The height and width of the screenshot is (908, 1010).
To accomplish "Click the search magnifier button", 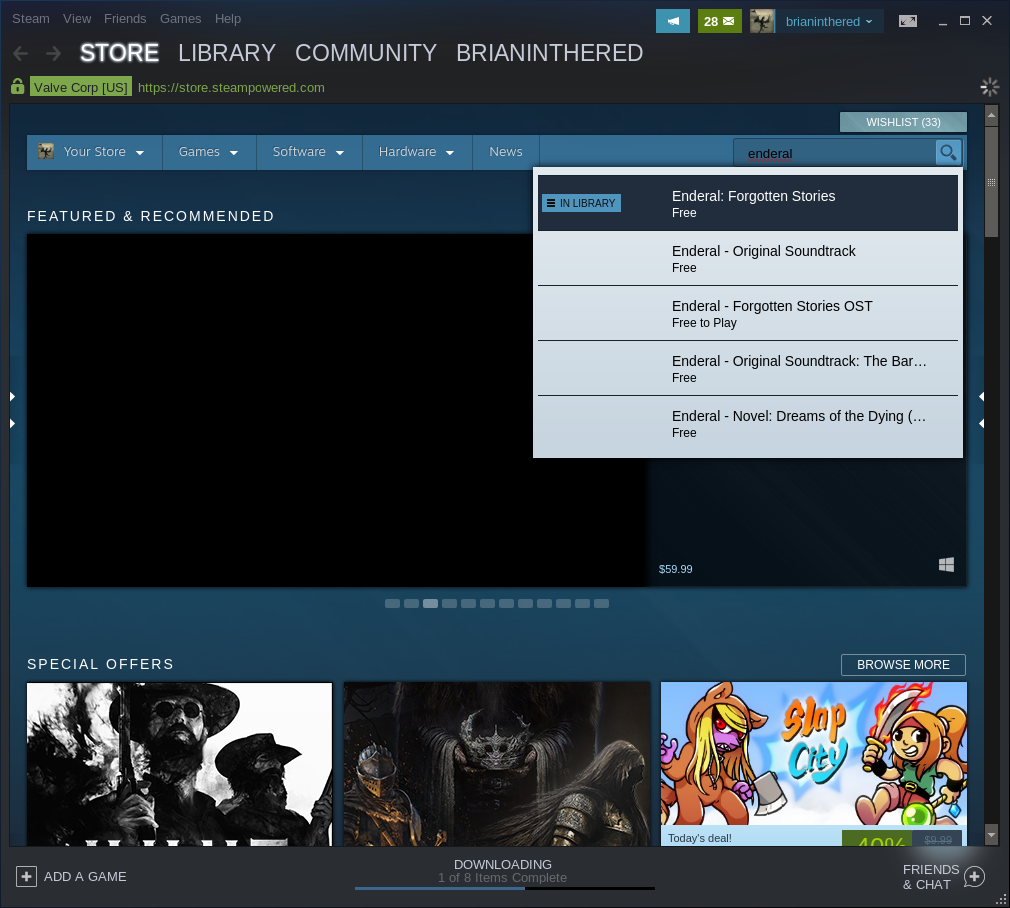I will [948, 153].
